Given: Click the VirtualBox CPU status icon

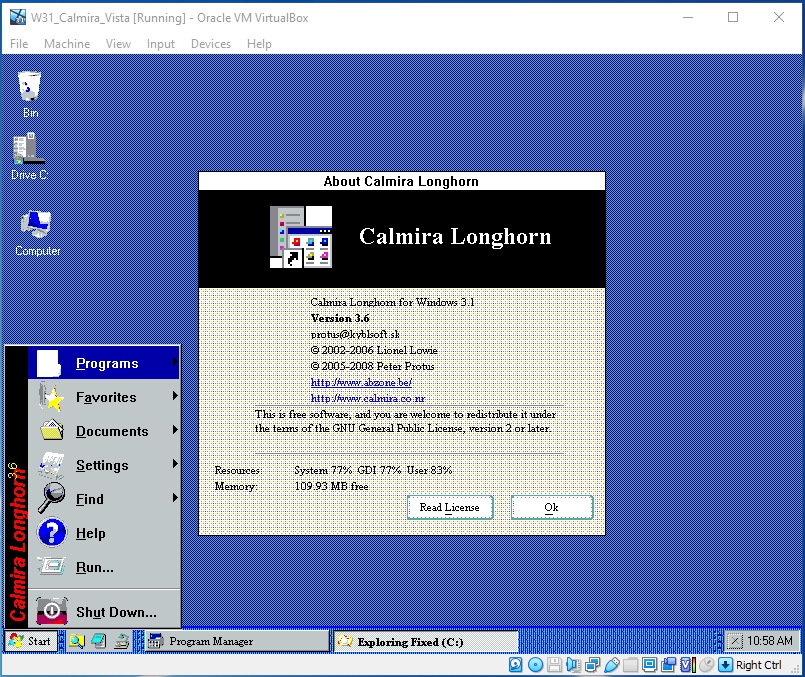Looking at the screenshot, I should point(687,665).
